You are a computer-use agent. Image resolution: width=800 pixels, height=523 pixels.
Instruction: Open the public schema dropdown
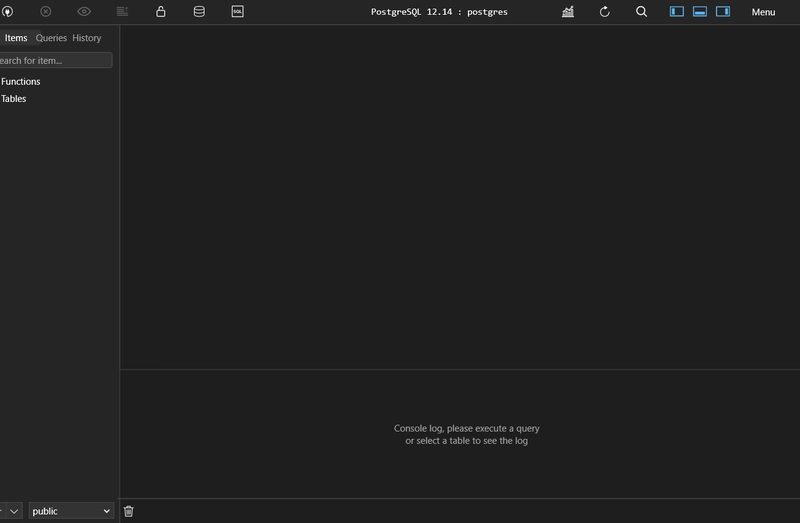click(71, 511)
